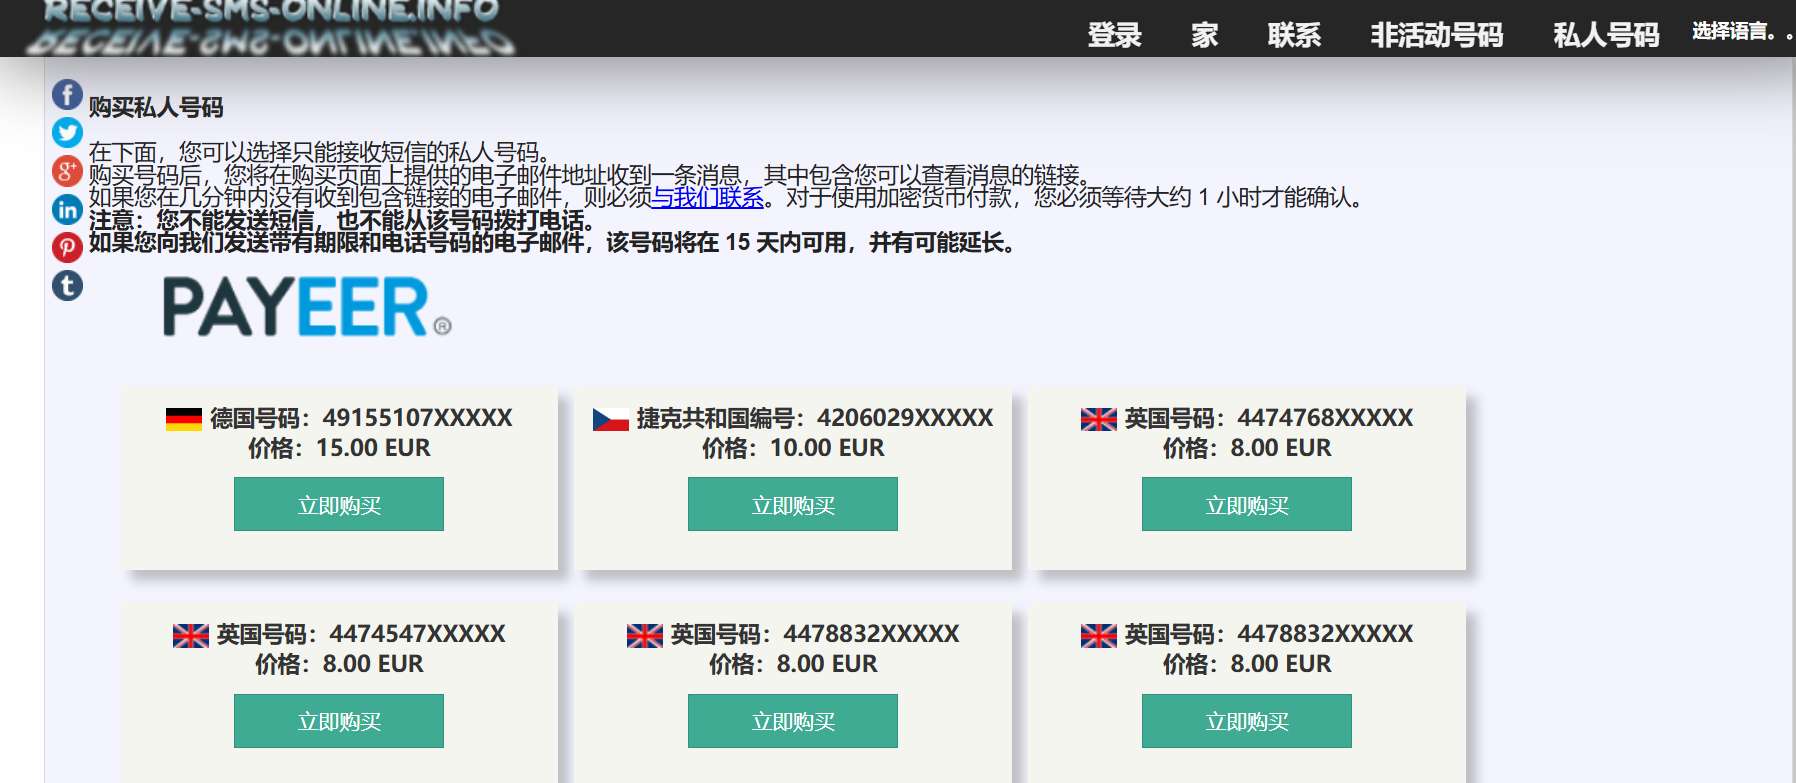
Task: Follow the 与我们联系 link
Action: pyautogui.click(x=708, y=197)
